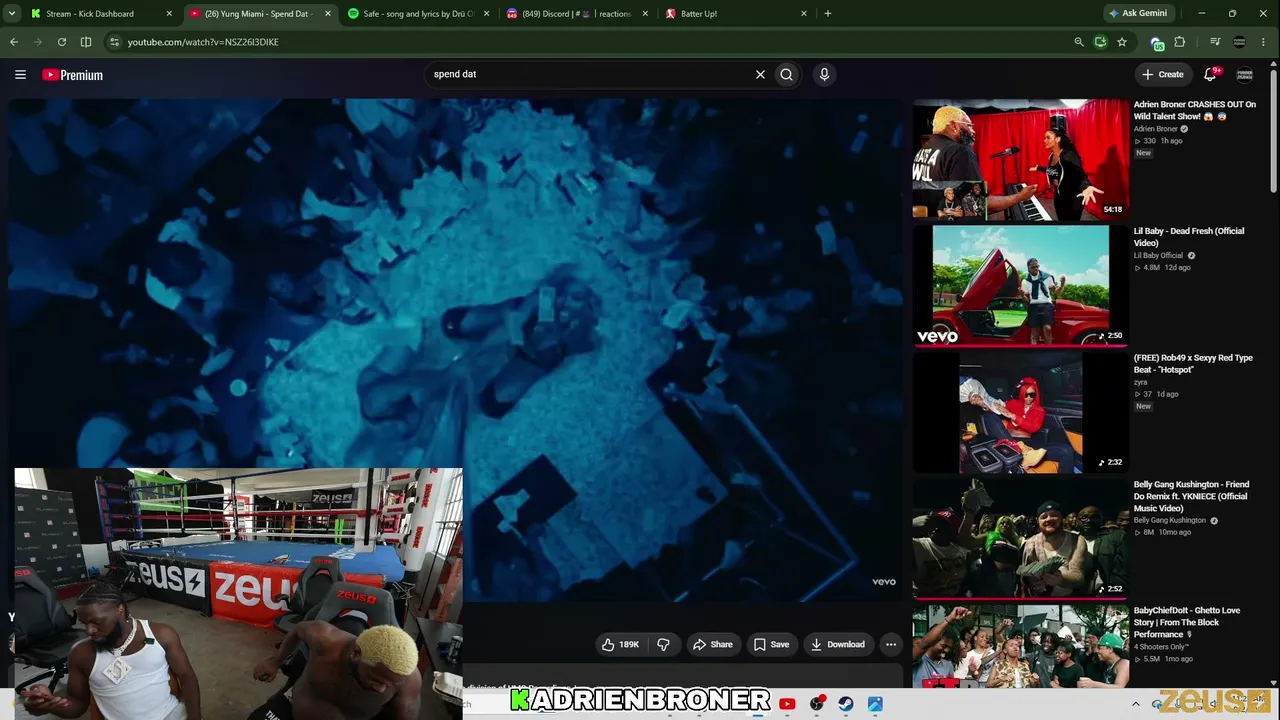Toggle the browser split view icon
Screen dimensions: 1280x720
[x=86, y=42]
